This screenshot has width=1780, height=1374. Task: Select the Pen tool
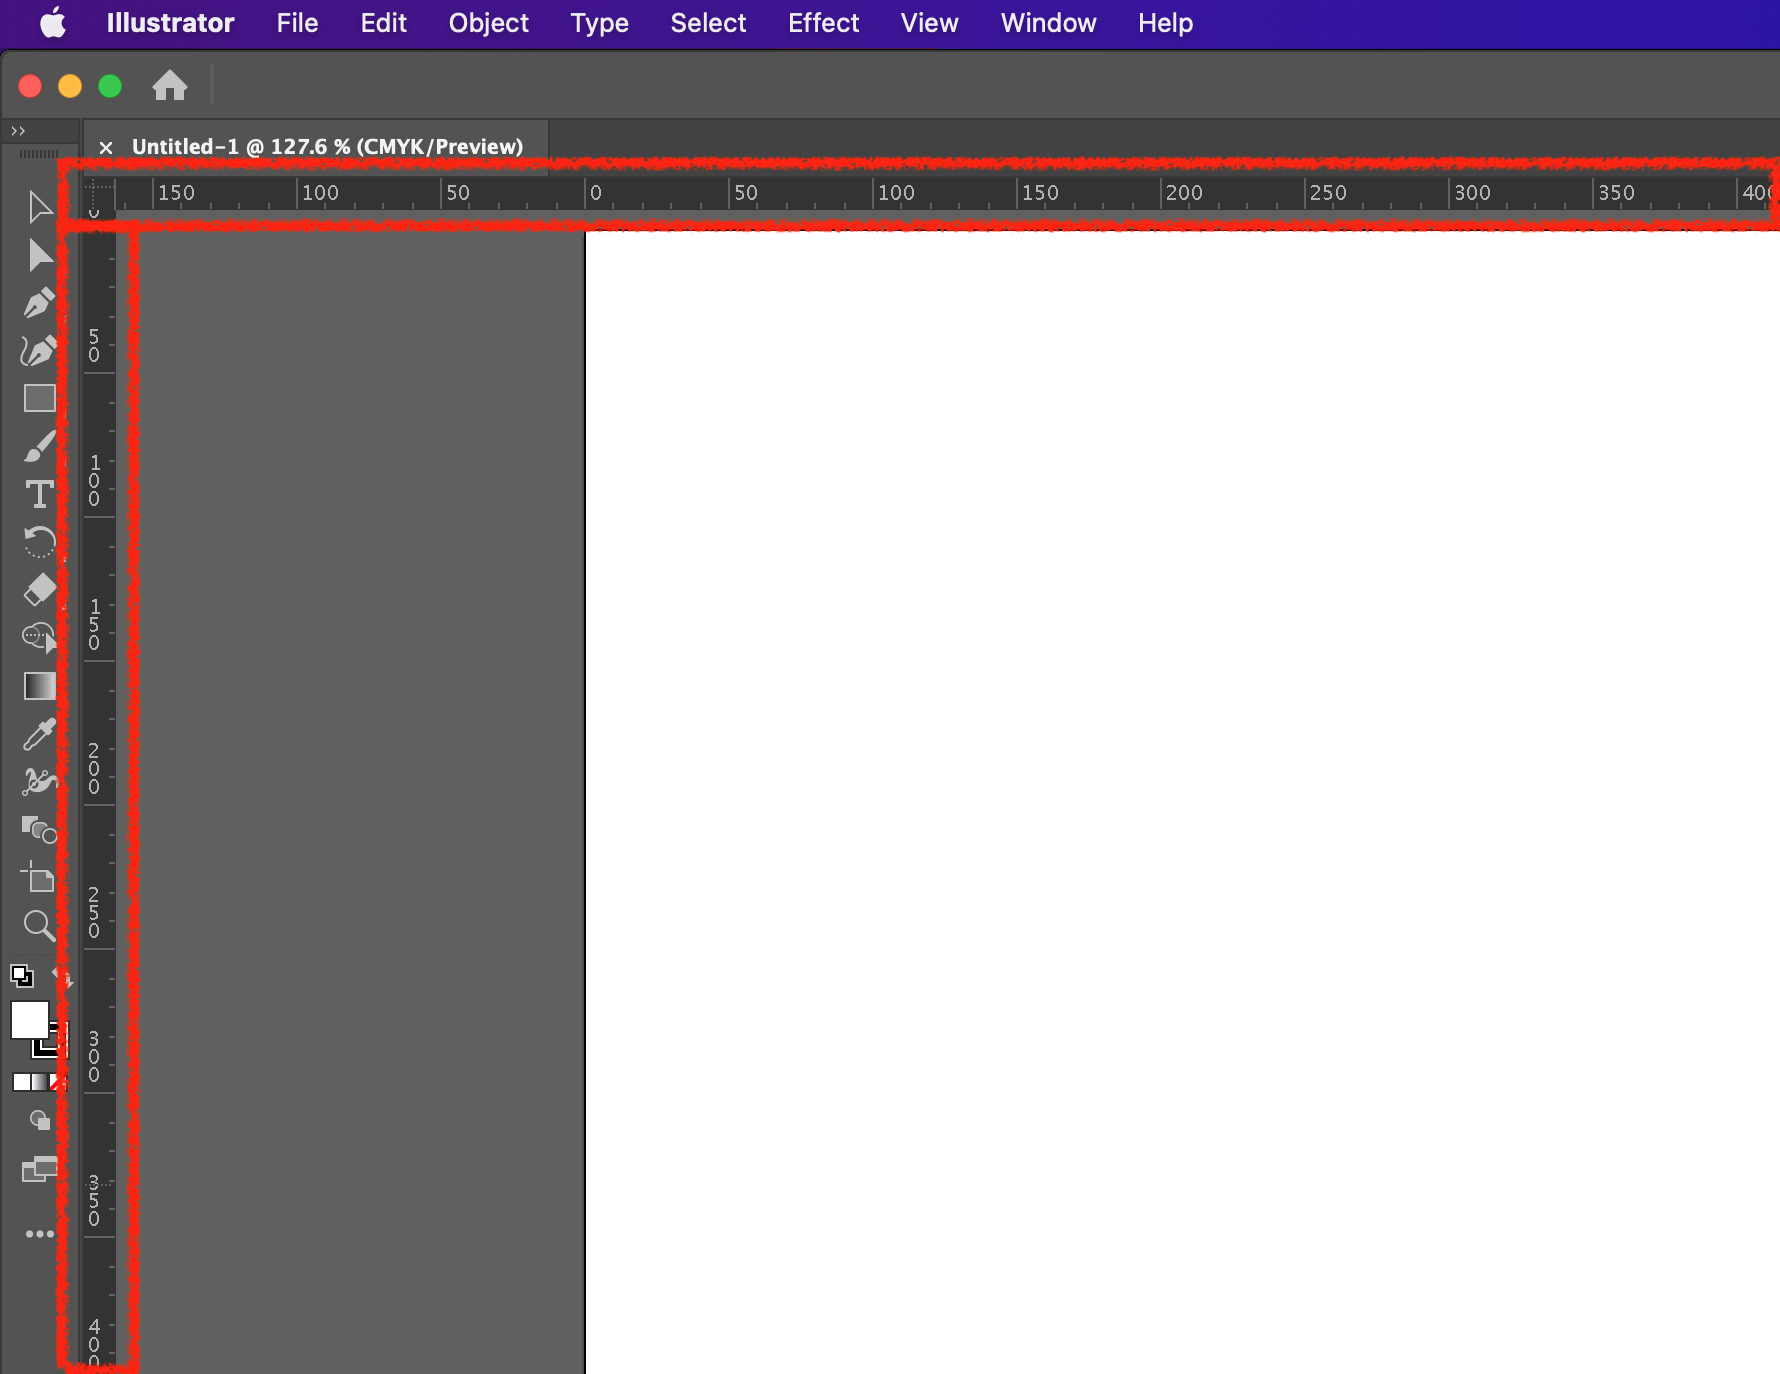[39, 303]
